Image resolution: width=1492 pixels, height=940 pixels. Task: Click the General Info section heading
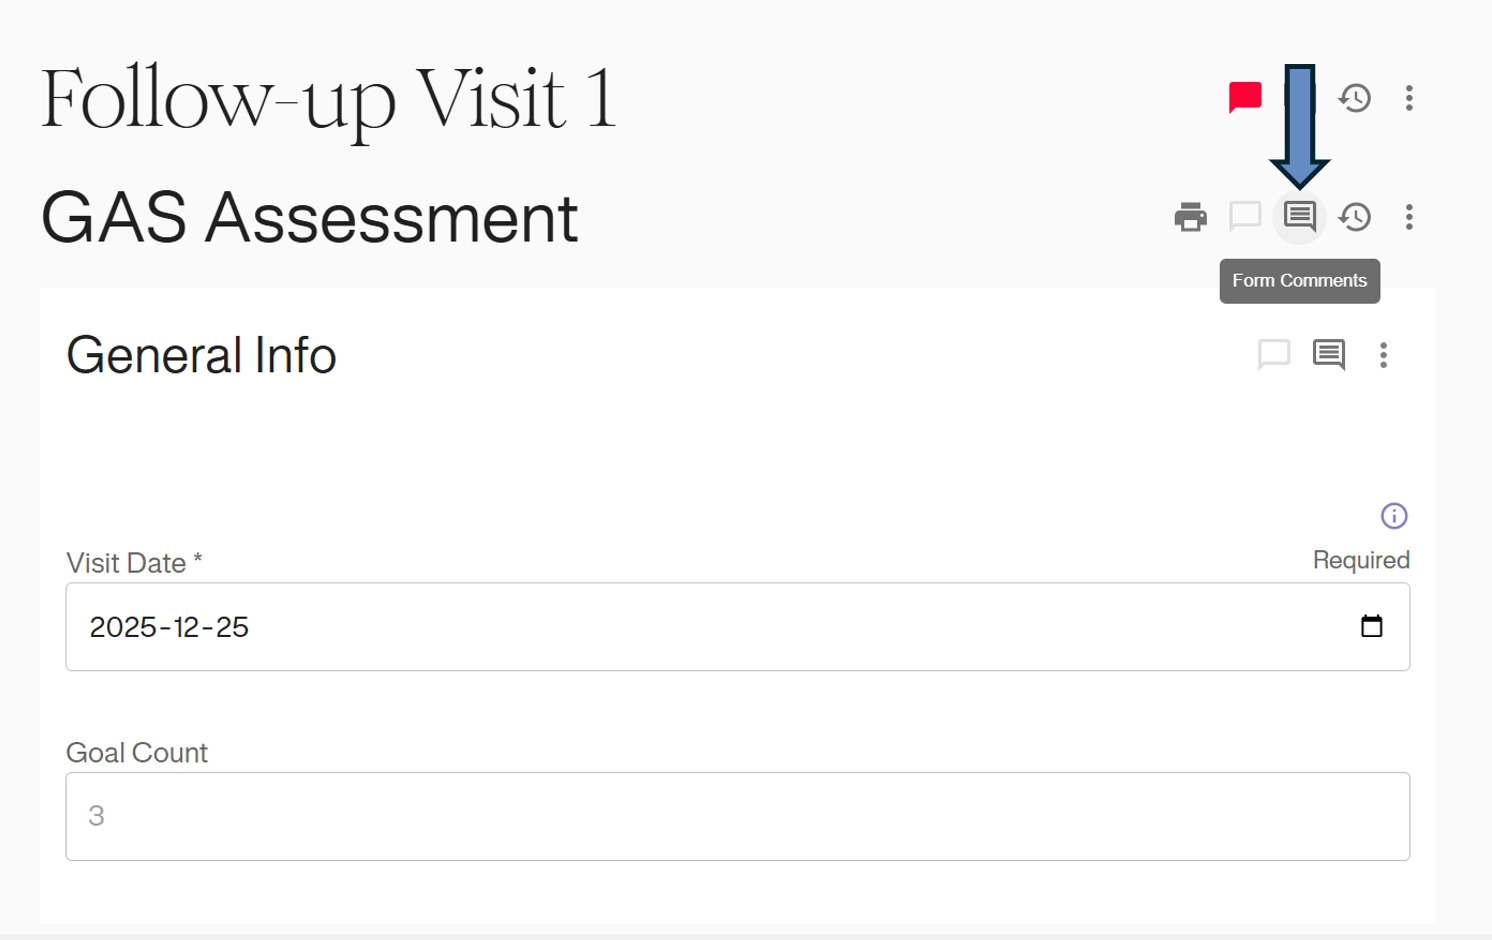tap(201, 355)
